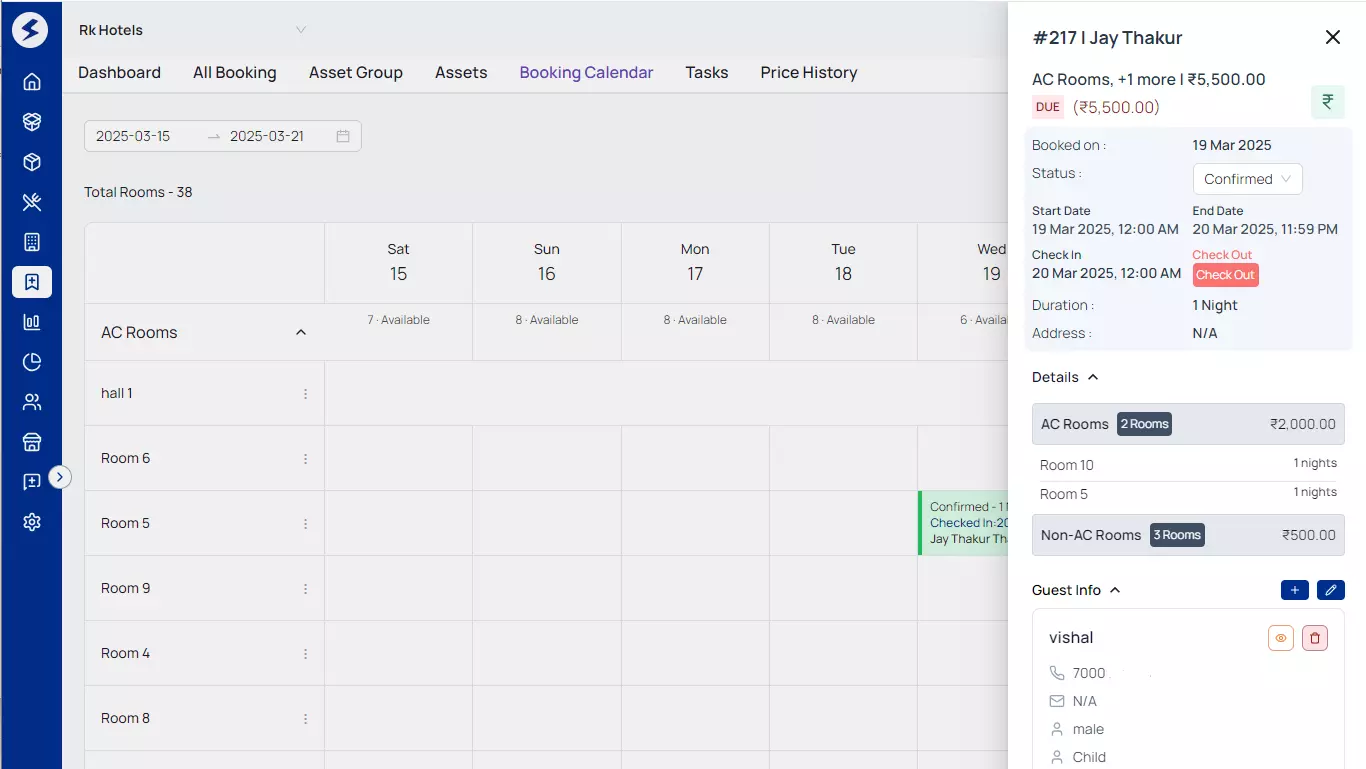Open payment details via the green rupee icon
Viewport: 1366px width, 769px height.
1327,101
